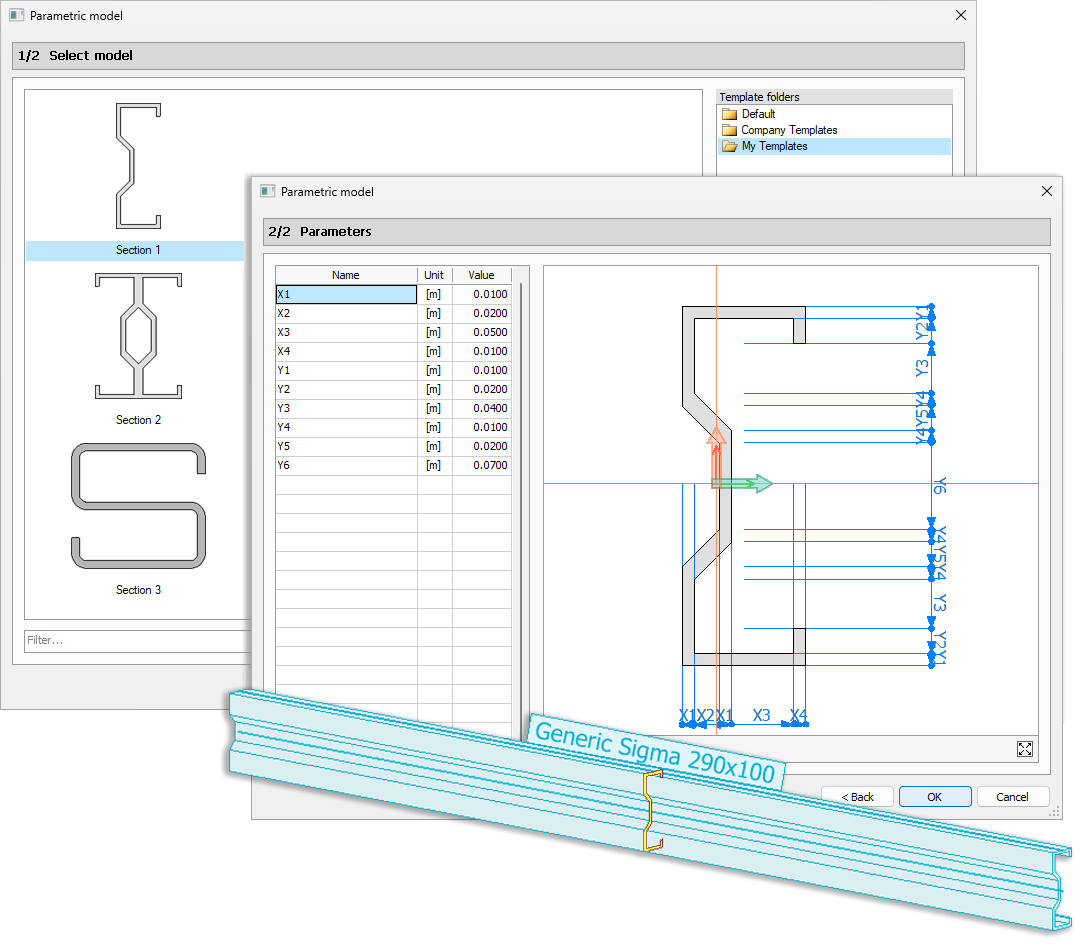Viewport: 1083px width, 945px height.
Task: Select the Section 1 sigma profile thumbnail
Action: click(138, 165)
